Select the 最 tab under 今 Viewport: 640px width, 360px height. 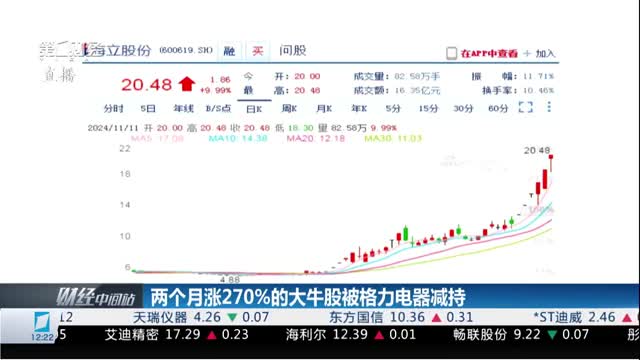pyautogui.click(x=248, y=90)
